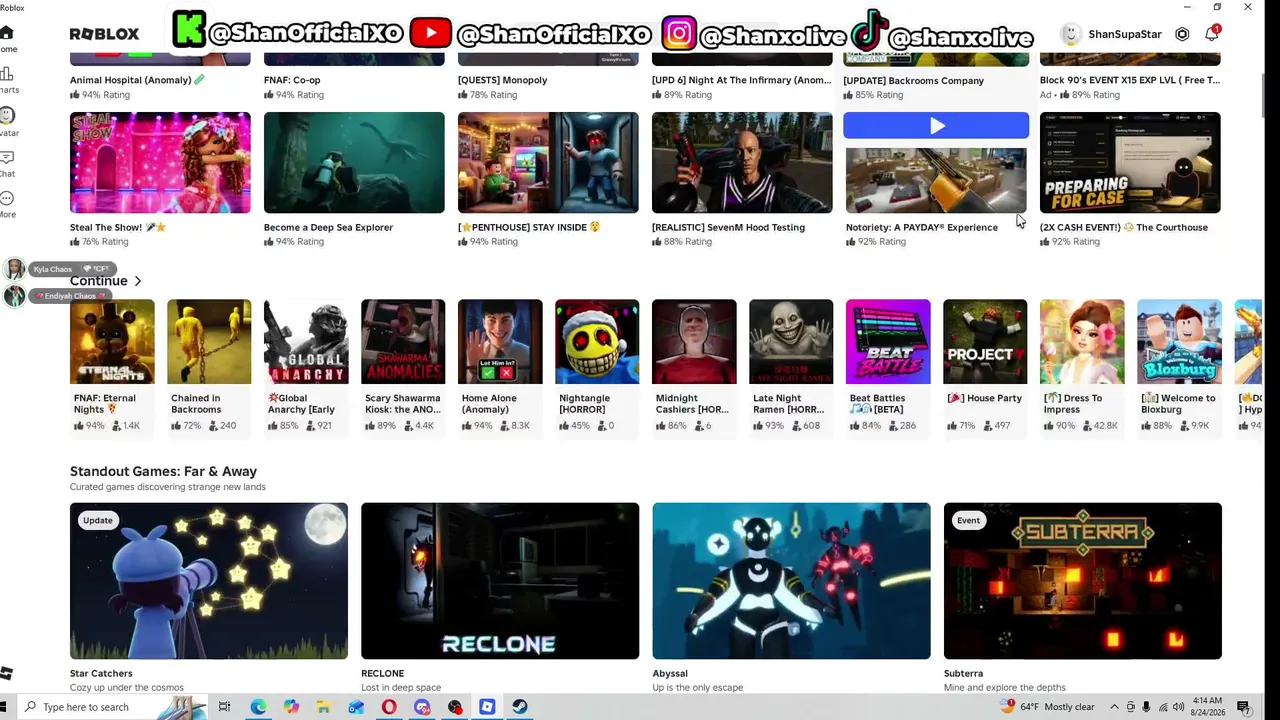Open the Robux icon in header
This screenshot has height=720, width=1280.
click(x=1182, y=34)
